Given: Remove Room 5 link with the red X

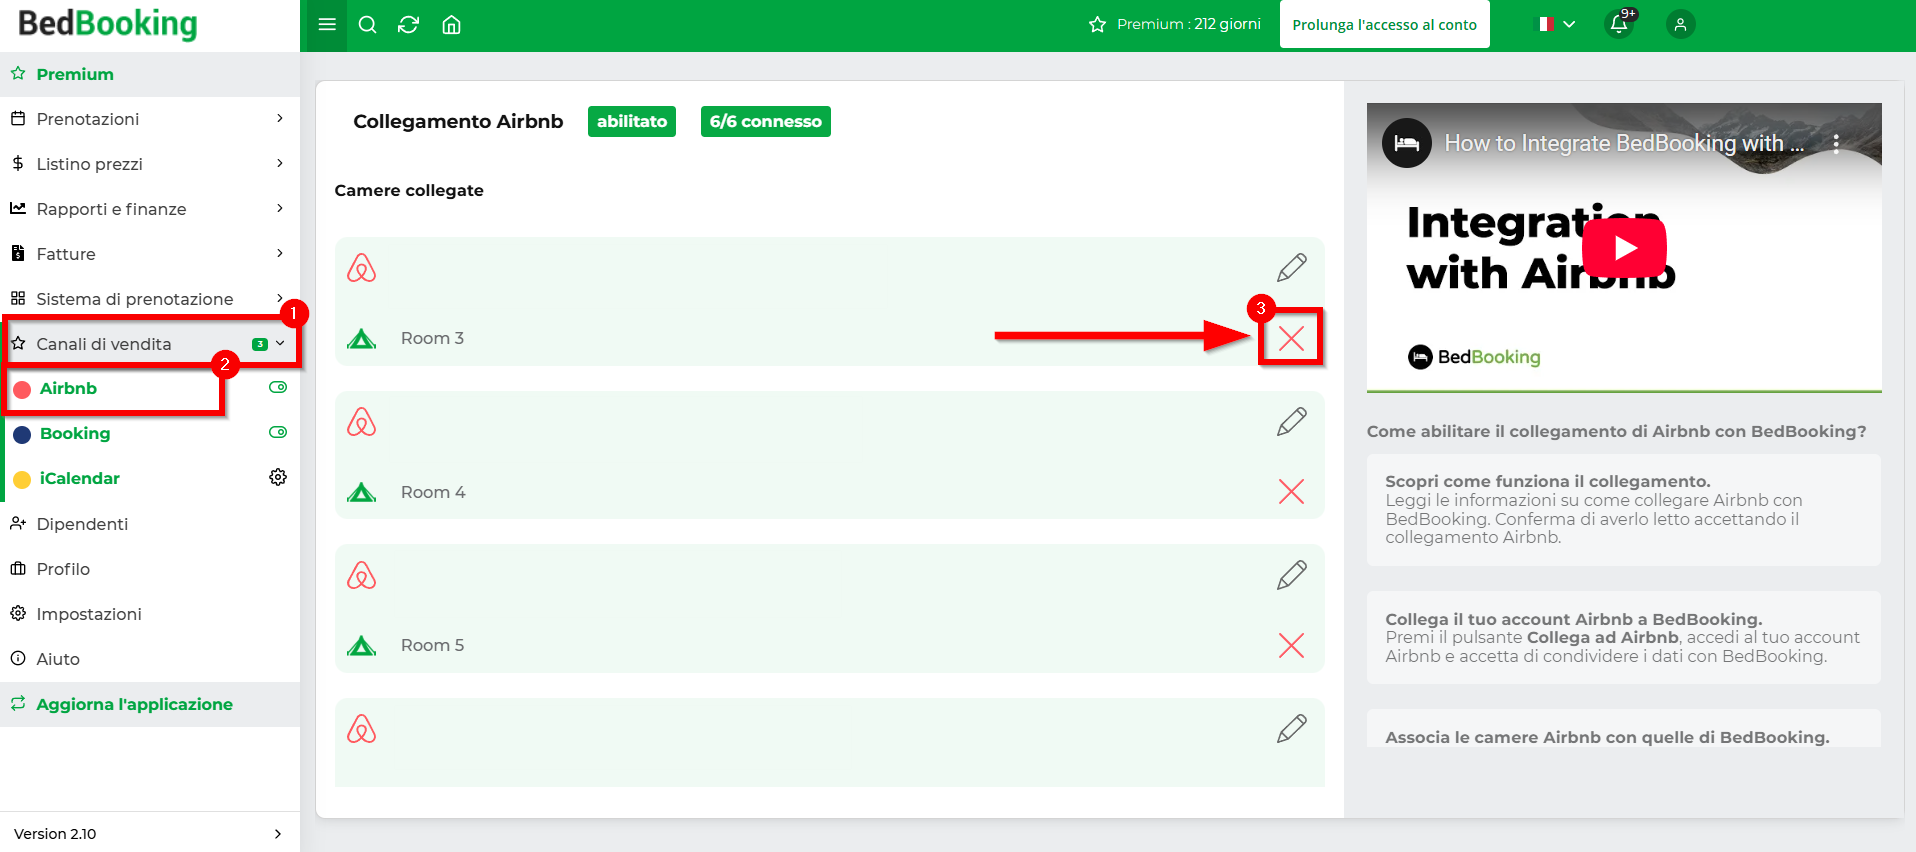Looking at the screenshot, I should coord(1291,646).
